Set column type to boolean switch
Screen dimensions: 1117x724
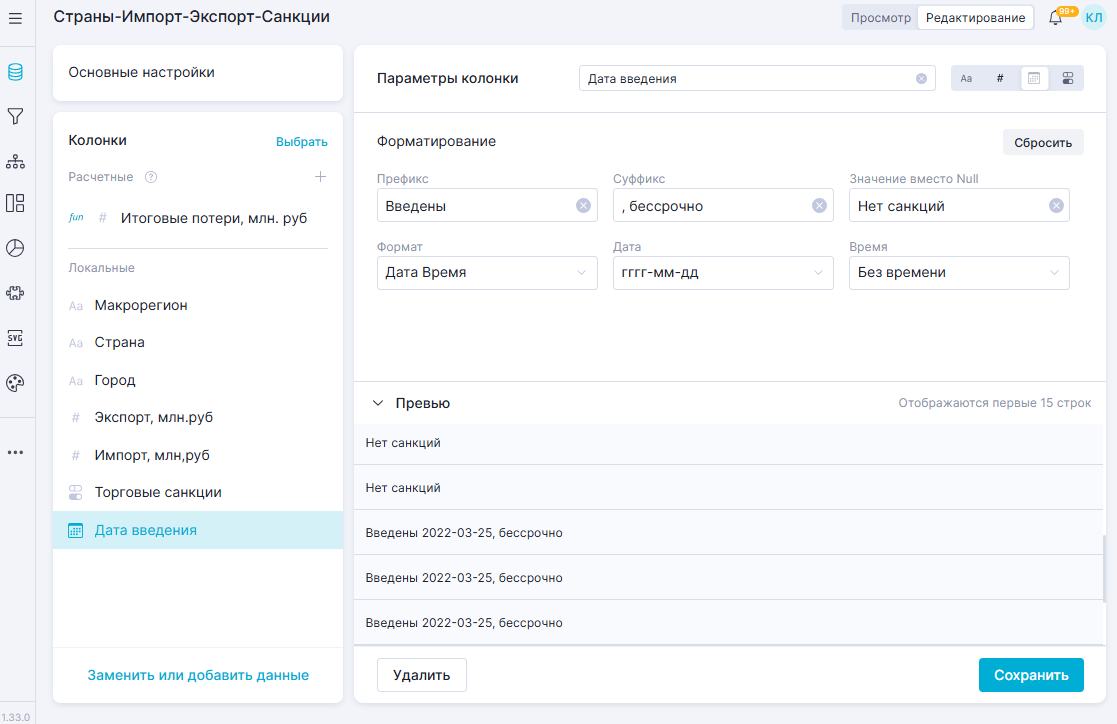tap(1068, 78)
